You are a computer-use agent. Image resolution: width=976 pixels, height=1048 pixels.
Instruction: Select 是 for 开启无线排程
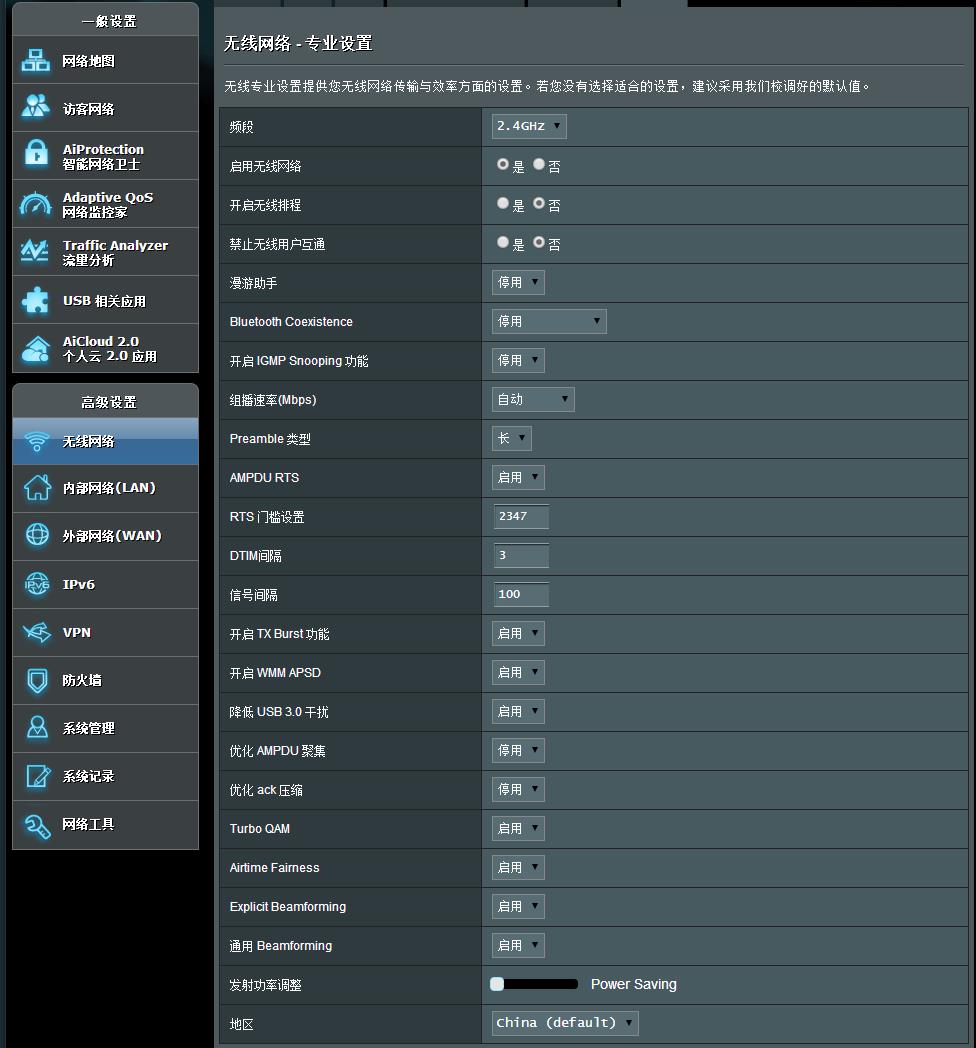tap(503, 203)
